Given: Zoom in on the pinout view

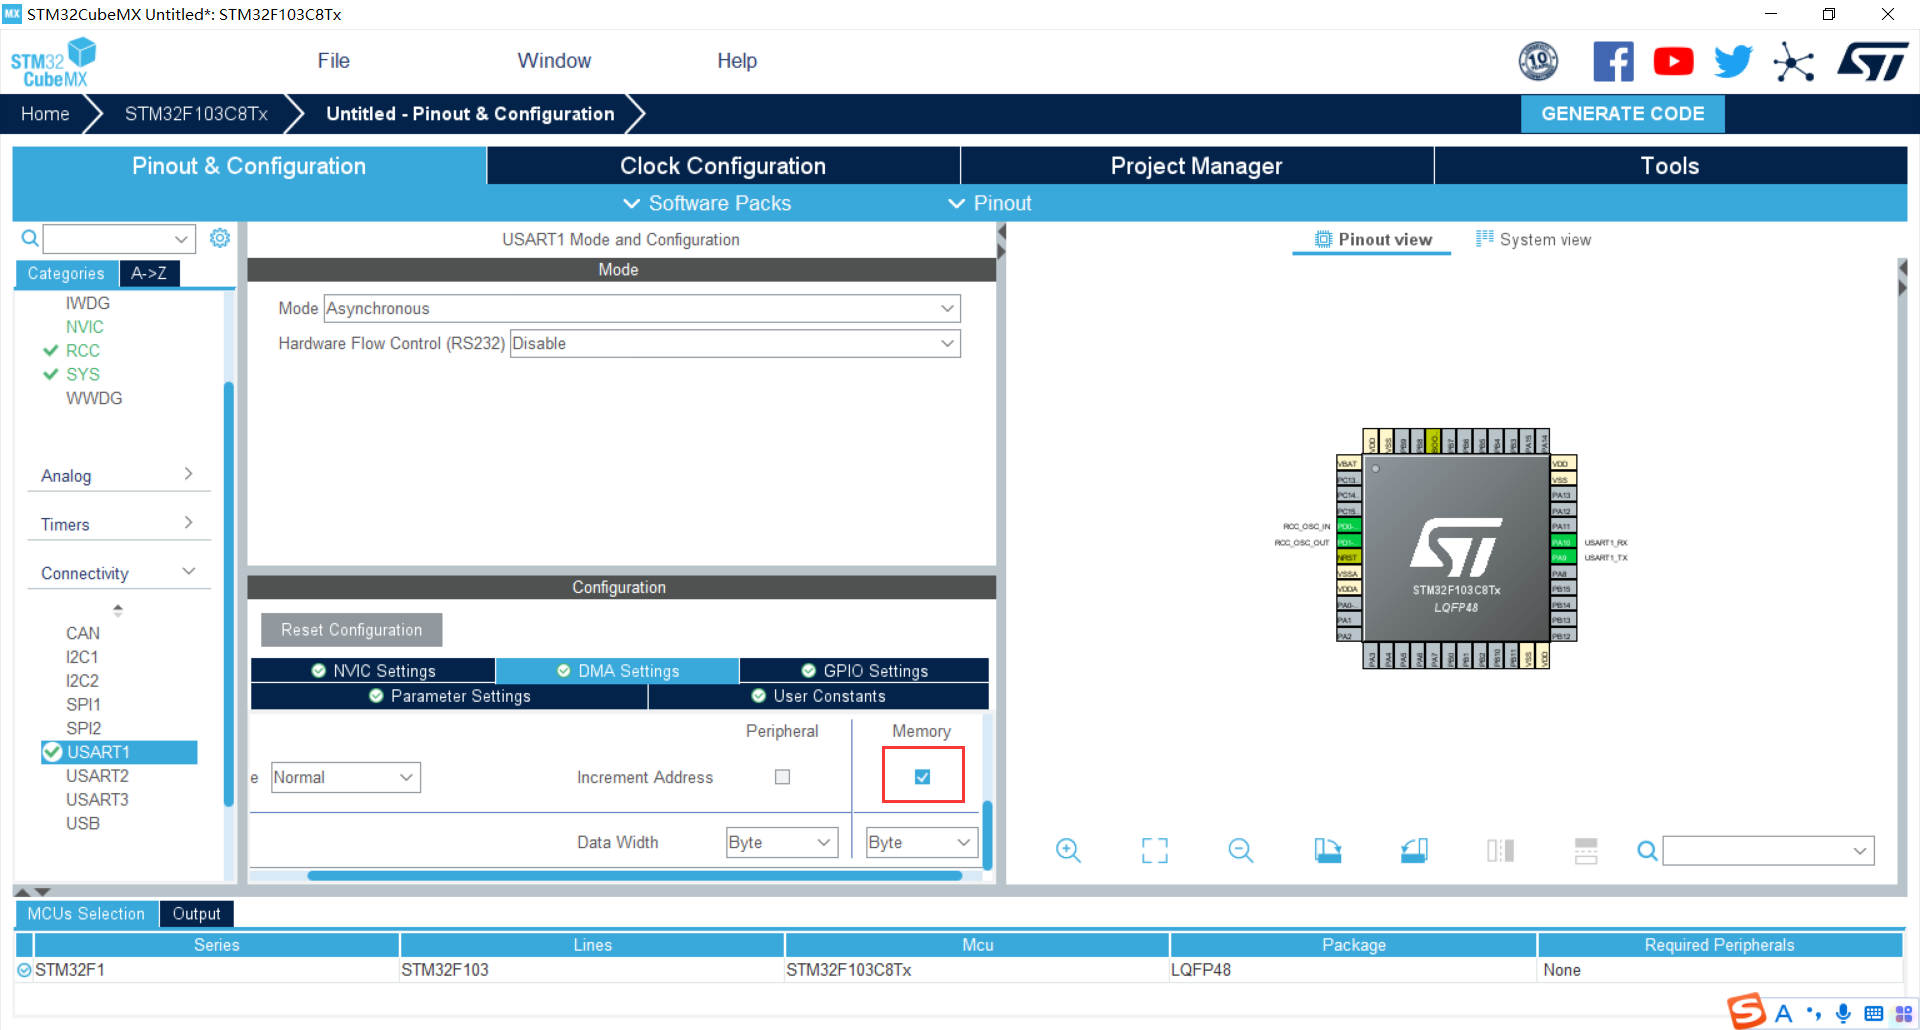Looking at the screenshot, I should click(x=1068, y=851).
